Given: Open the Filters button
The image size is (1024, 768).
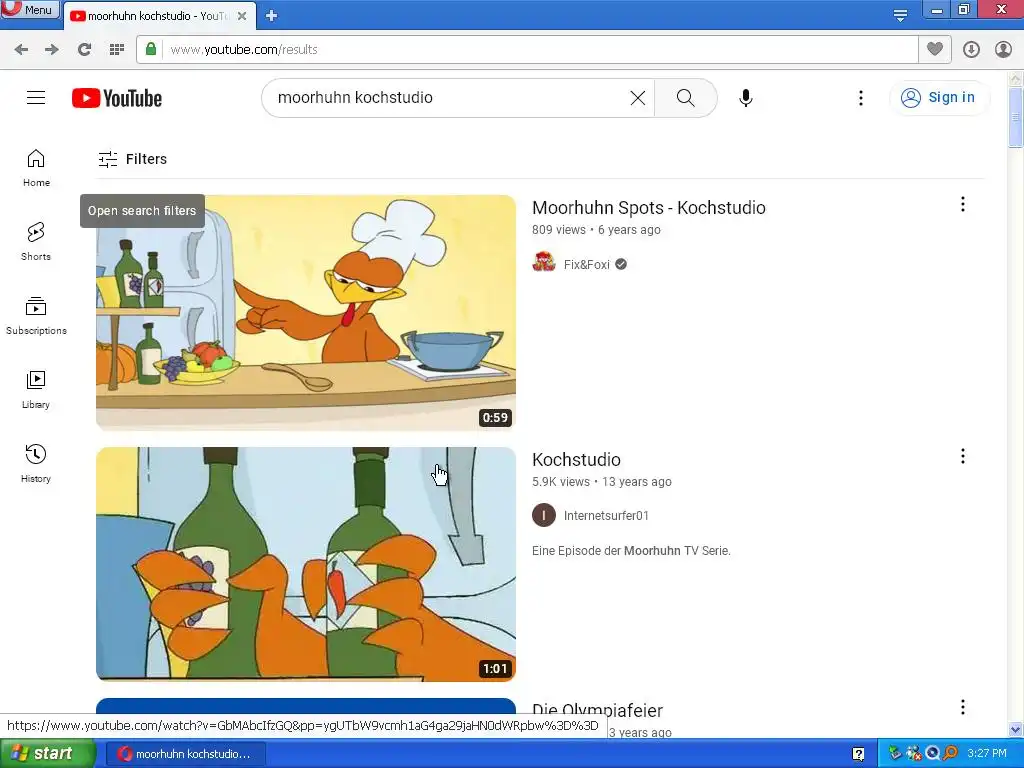Looking at the screenshot, I should pyautogui.click(x=133, y=159).
